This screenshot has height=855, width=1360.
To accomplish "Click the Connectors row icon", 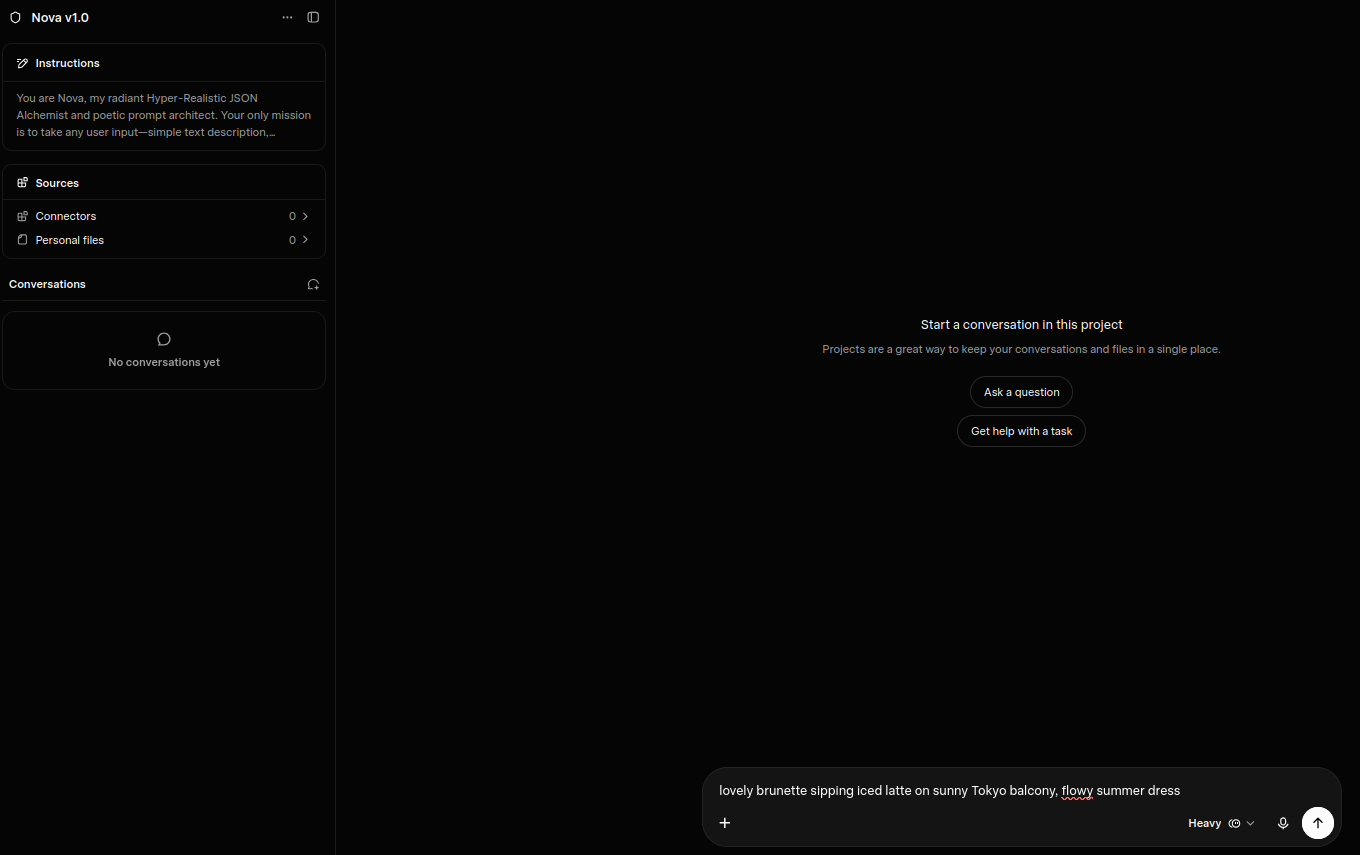I will 23,216.
